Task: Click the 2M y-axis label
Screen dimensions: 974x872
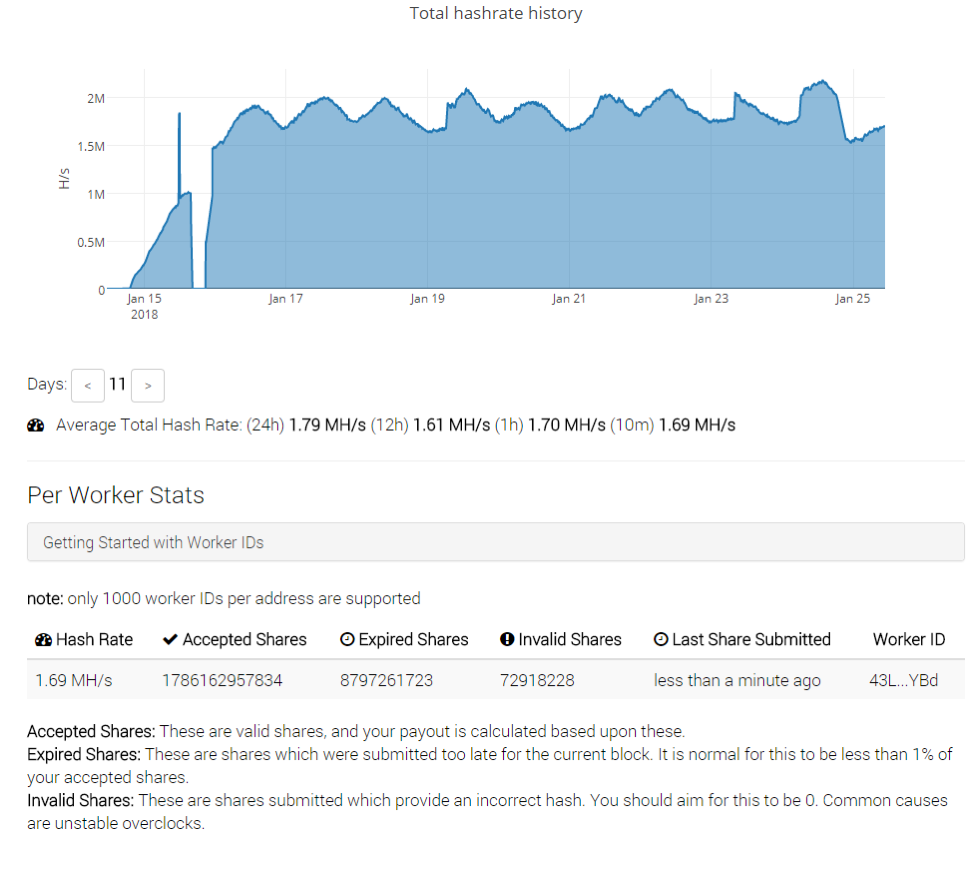Action: [96, 99]
